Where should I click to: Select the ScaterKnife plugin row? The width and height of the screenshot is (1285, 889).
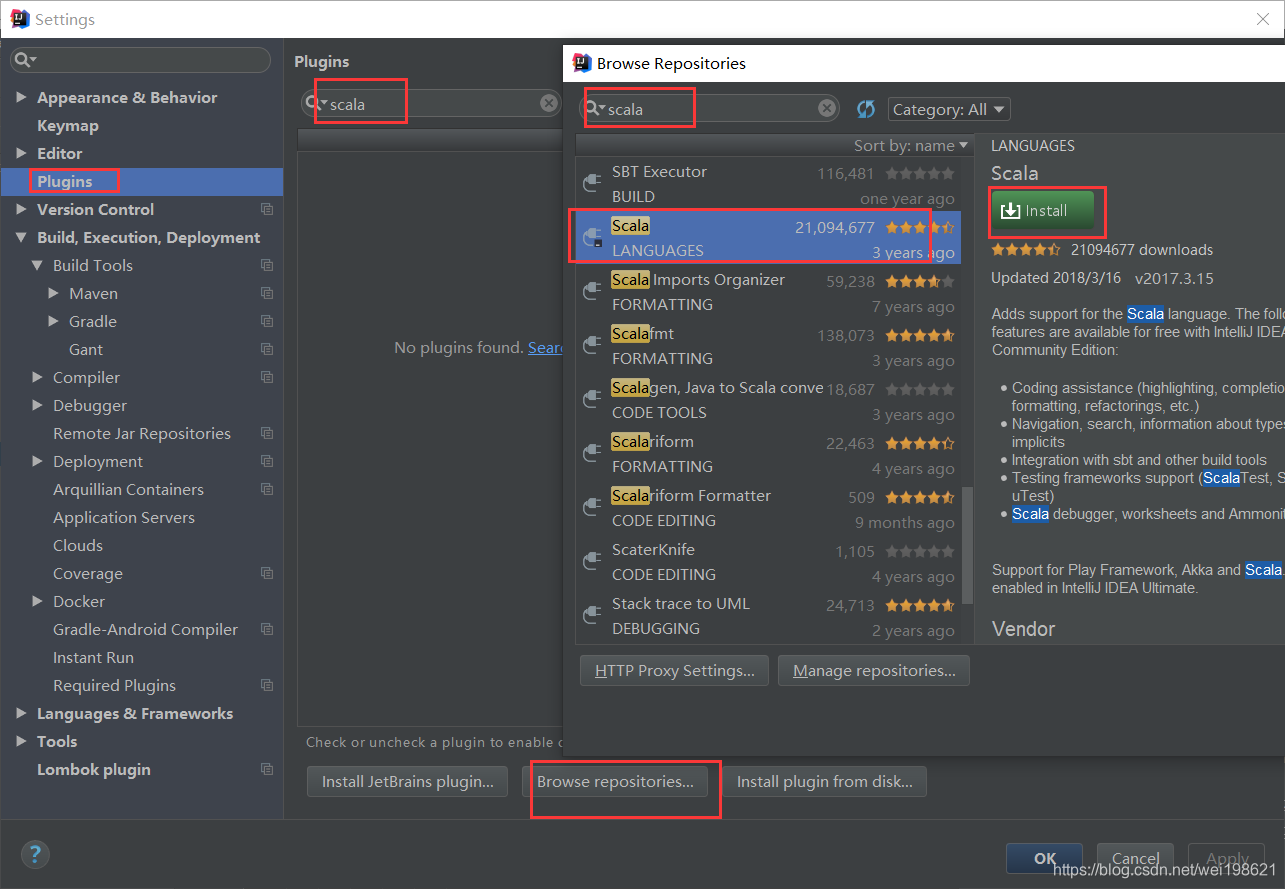tap(768, 562)
